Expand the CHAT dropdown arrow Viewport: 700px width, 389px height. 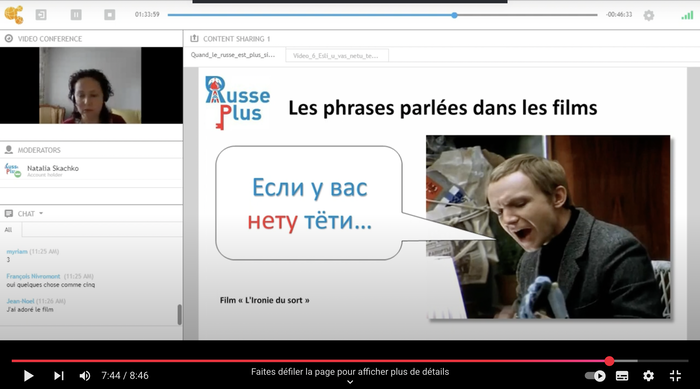[x=41, y=213]
